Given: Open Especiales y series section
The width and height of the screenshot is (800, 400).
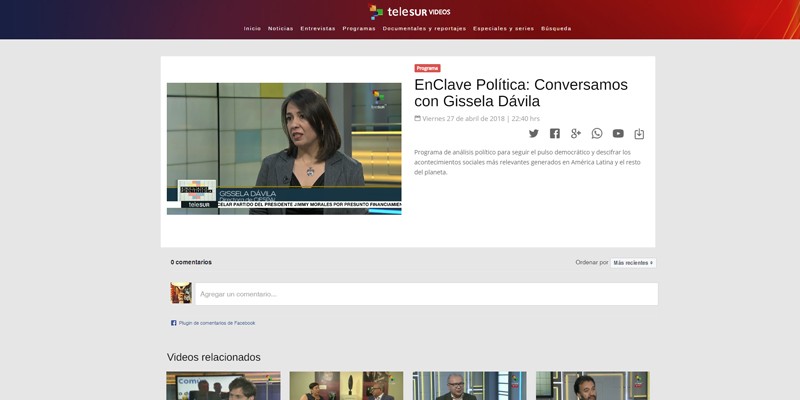Looking at the screenshot, I should 503,29.
